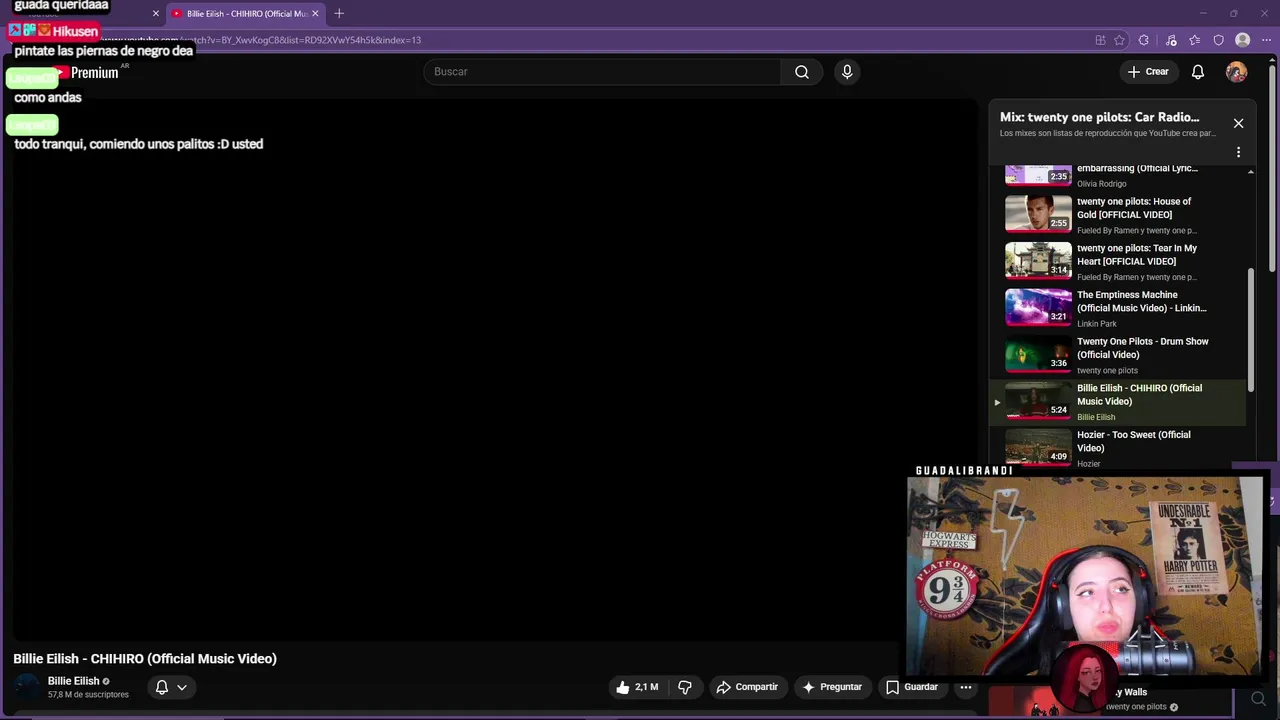
Task: Click 'The Emptiness Machine' title text
Action: [1141, 301]
